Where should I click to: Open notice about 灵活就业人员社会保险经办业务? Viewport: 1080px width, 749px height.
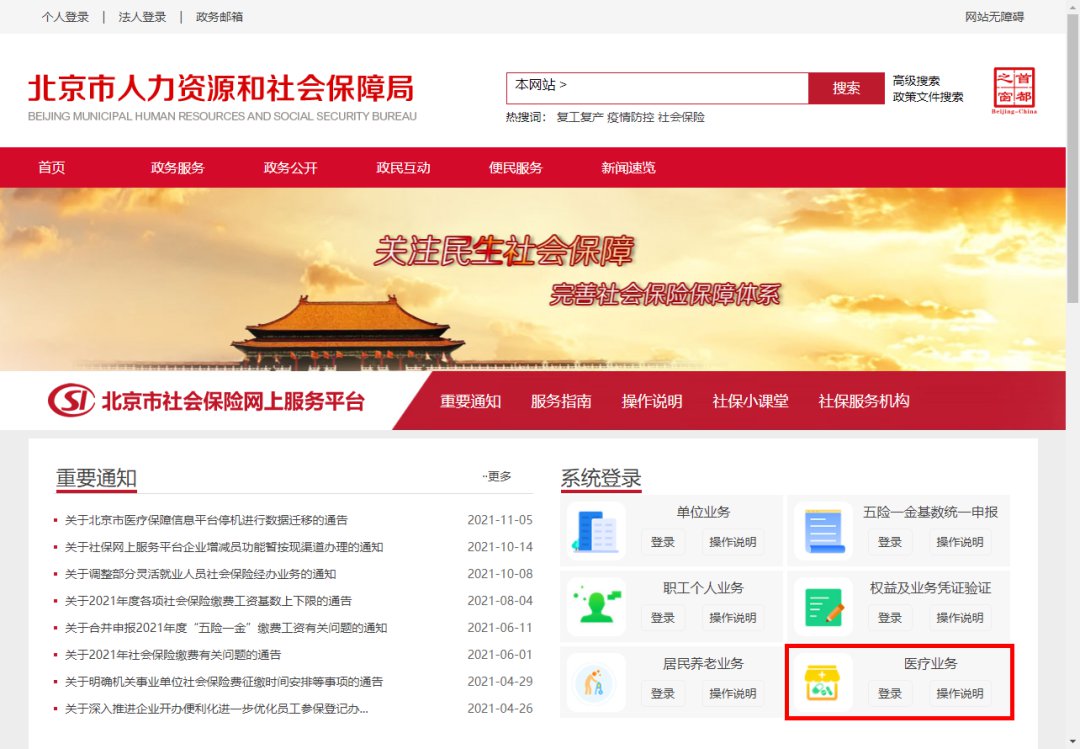tap(200, 573)
